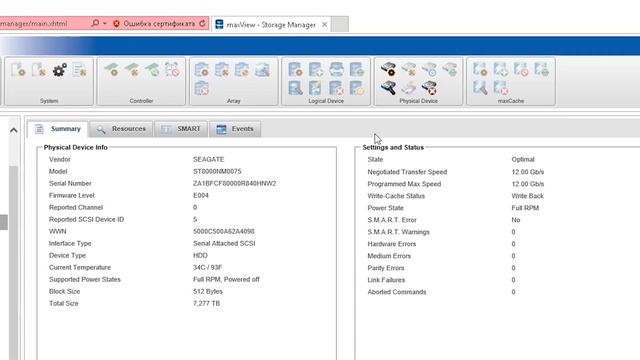
Task: Open a new browser tab
Action: tap(340, 24)
